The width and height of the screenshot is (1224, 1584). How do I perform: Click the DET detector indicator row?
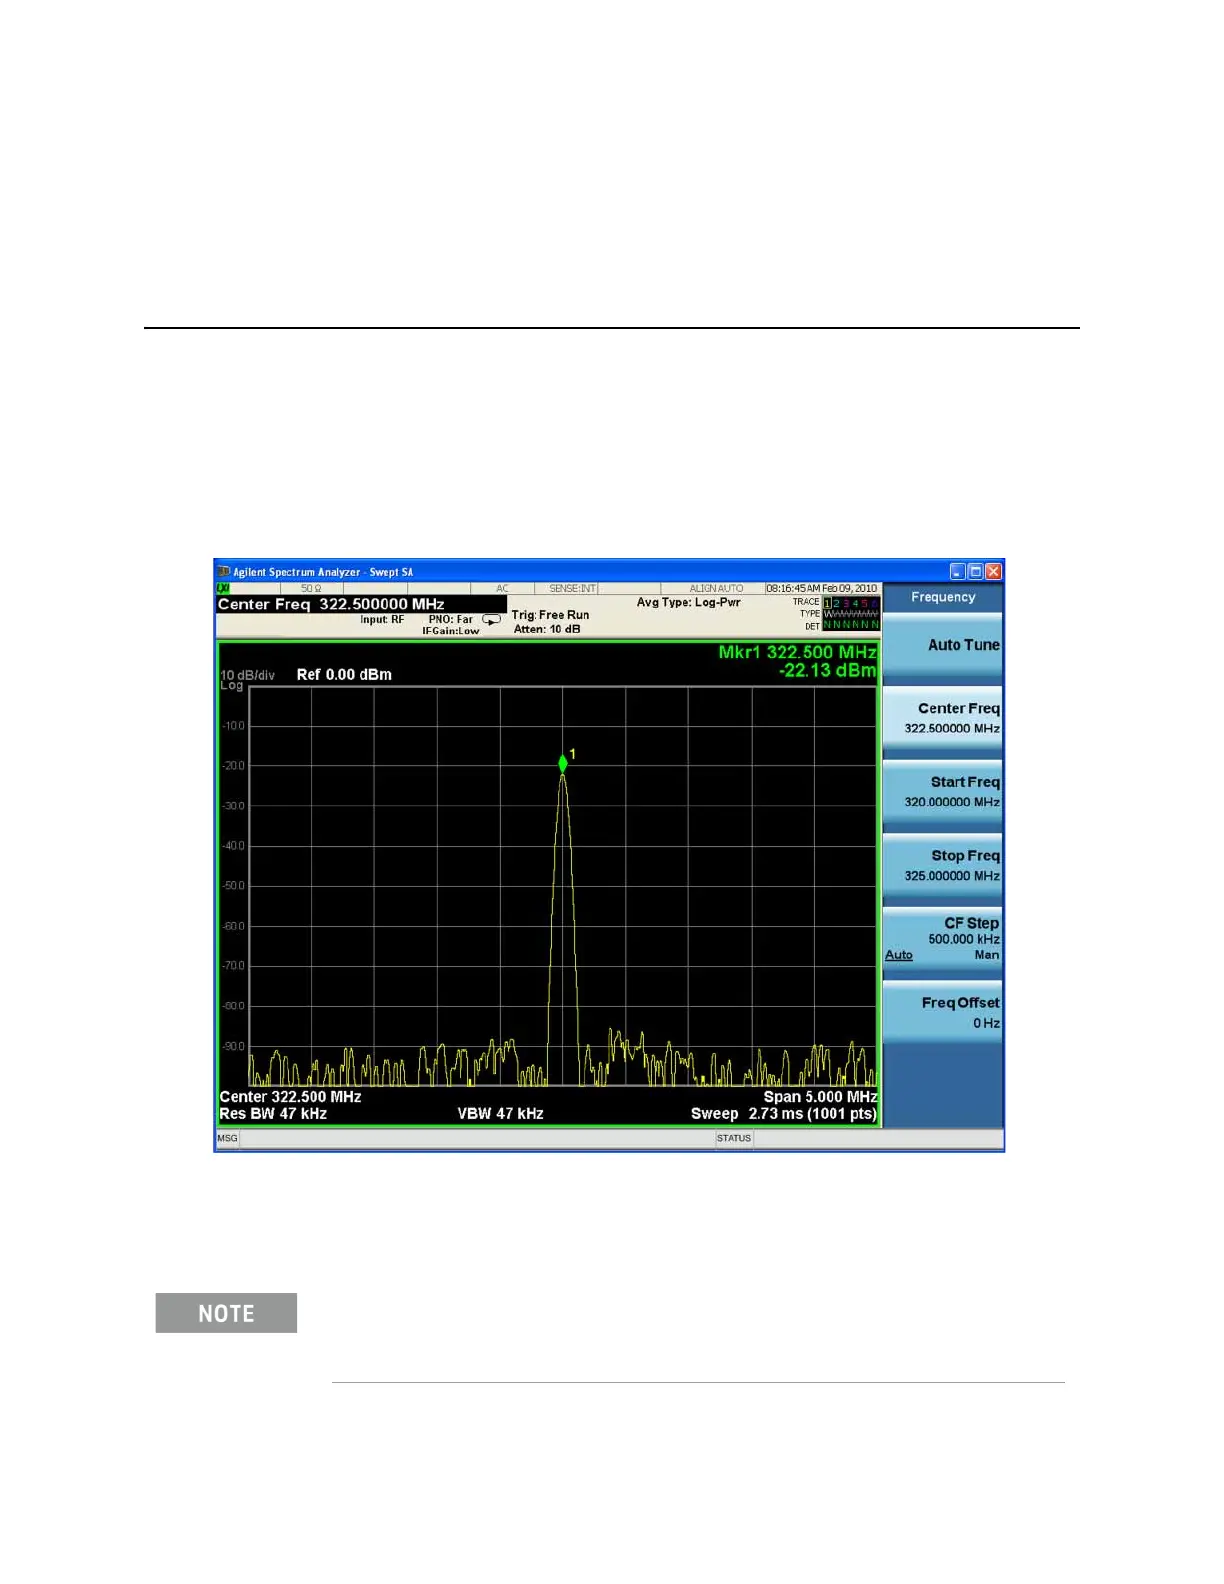tap(850, 625)
